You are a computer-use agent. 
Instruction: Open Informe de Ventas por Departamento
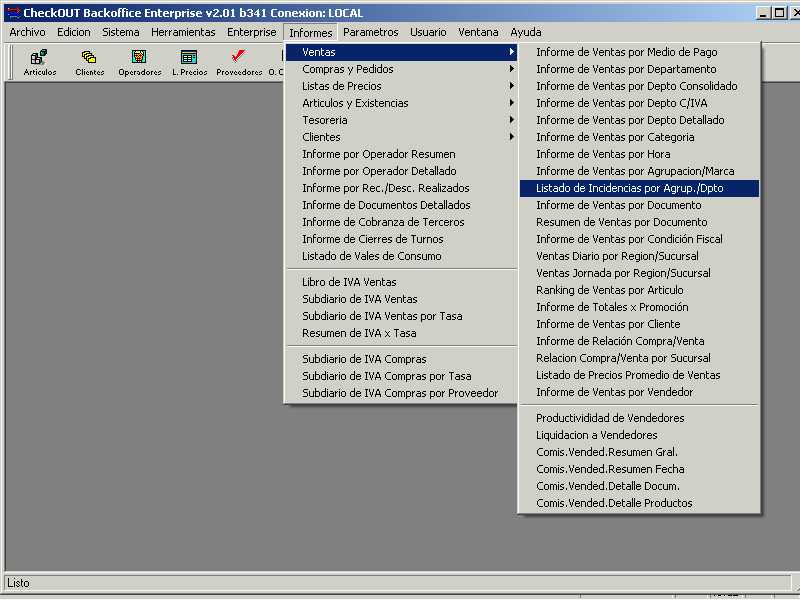(639, 69)
